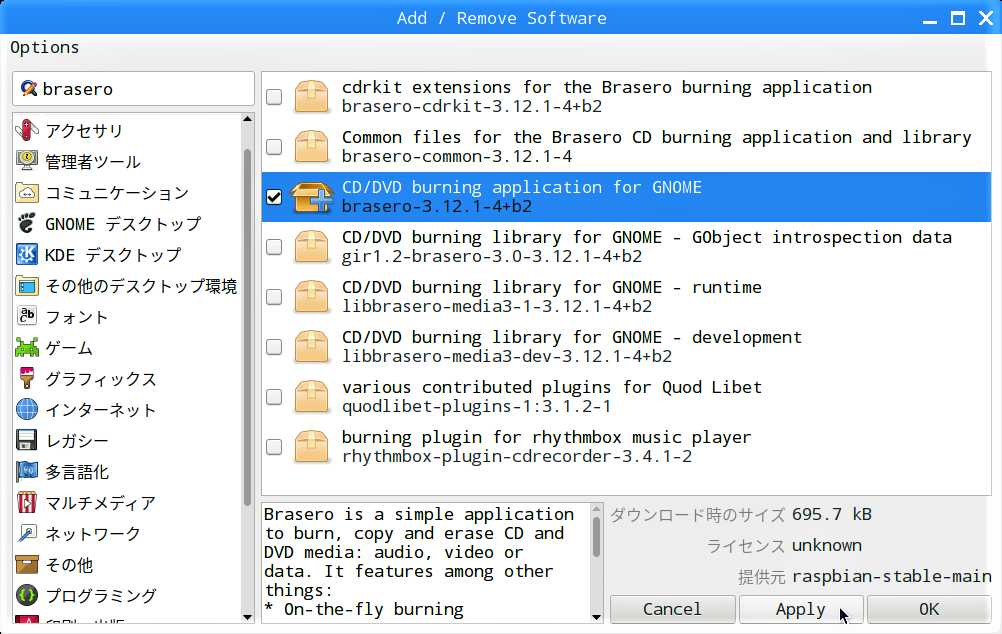
Task: Click the コミュニケーション category icon
Action: [x=26, y=192]
